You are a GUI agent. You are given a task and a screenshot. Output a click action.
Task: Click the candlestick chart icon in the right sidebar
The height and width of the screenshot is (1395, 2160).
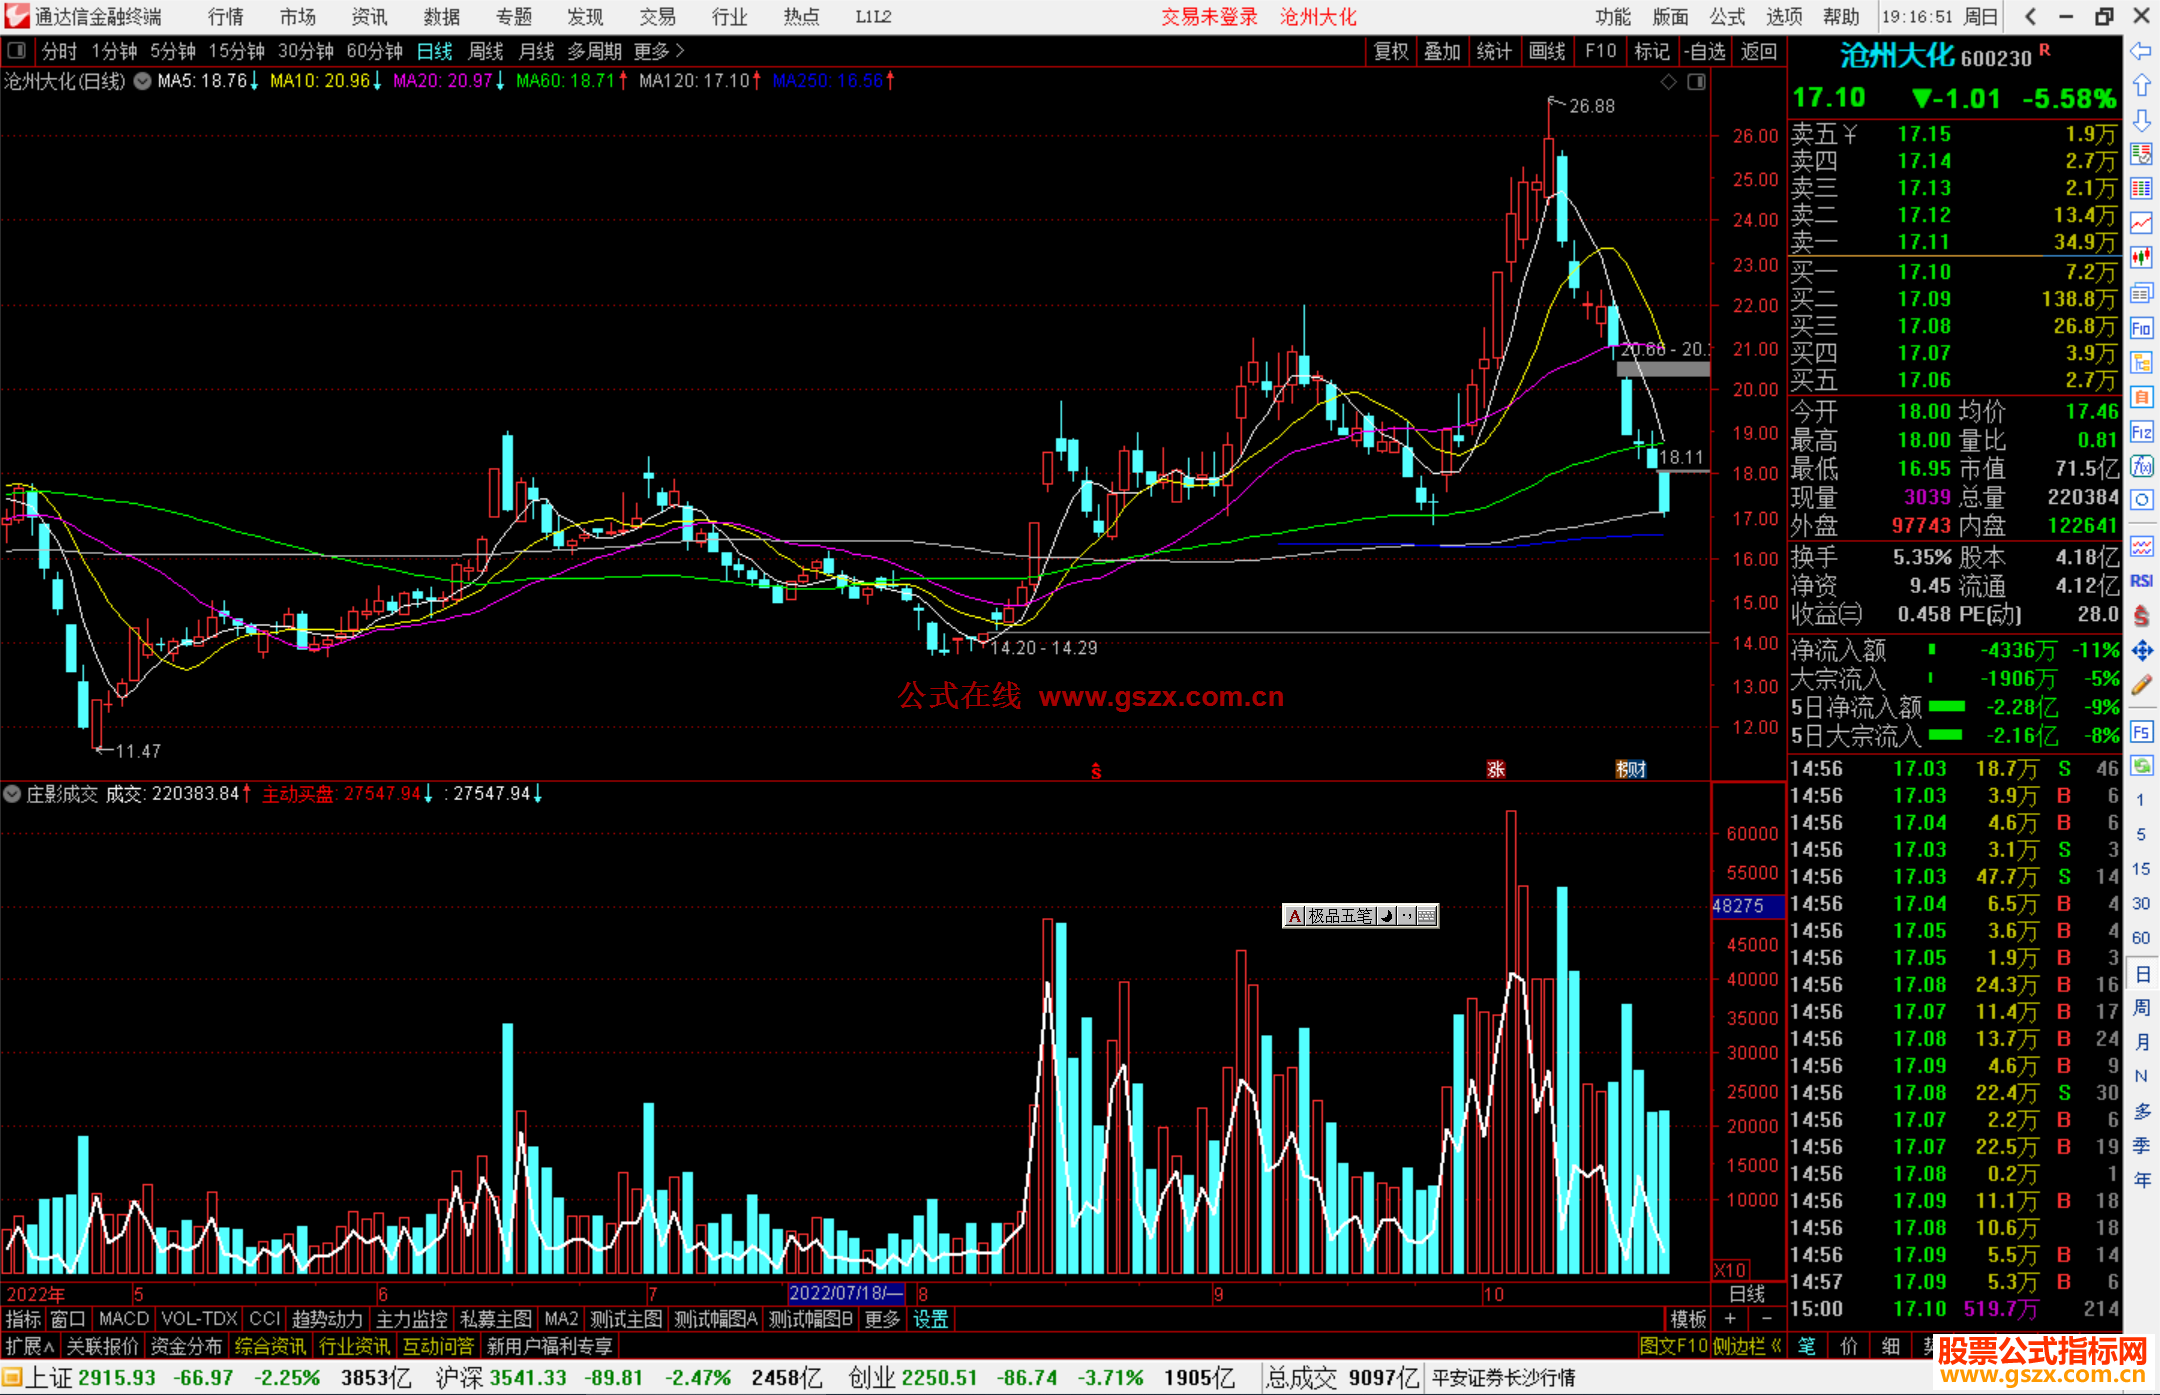2141,258
